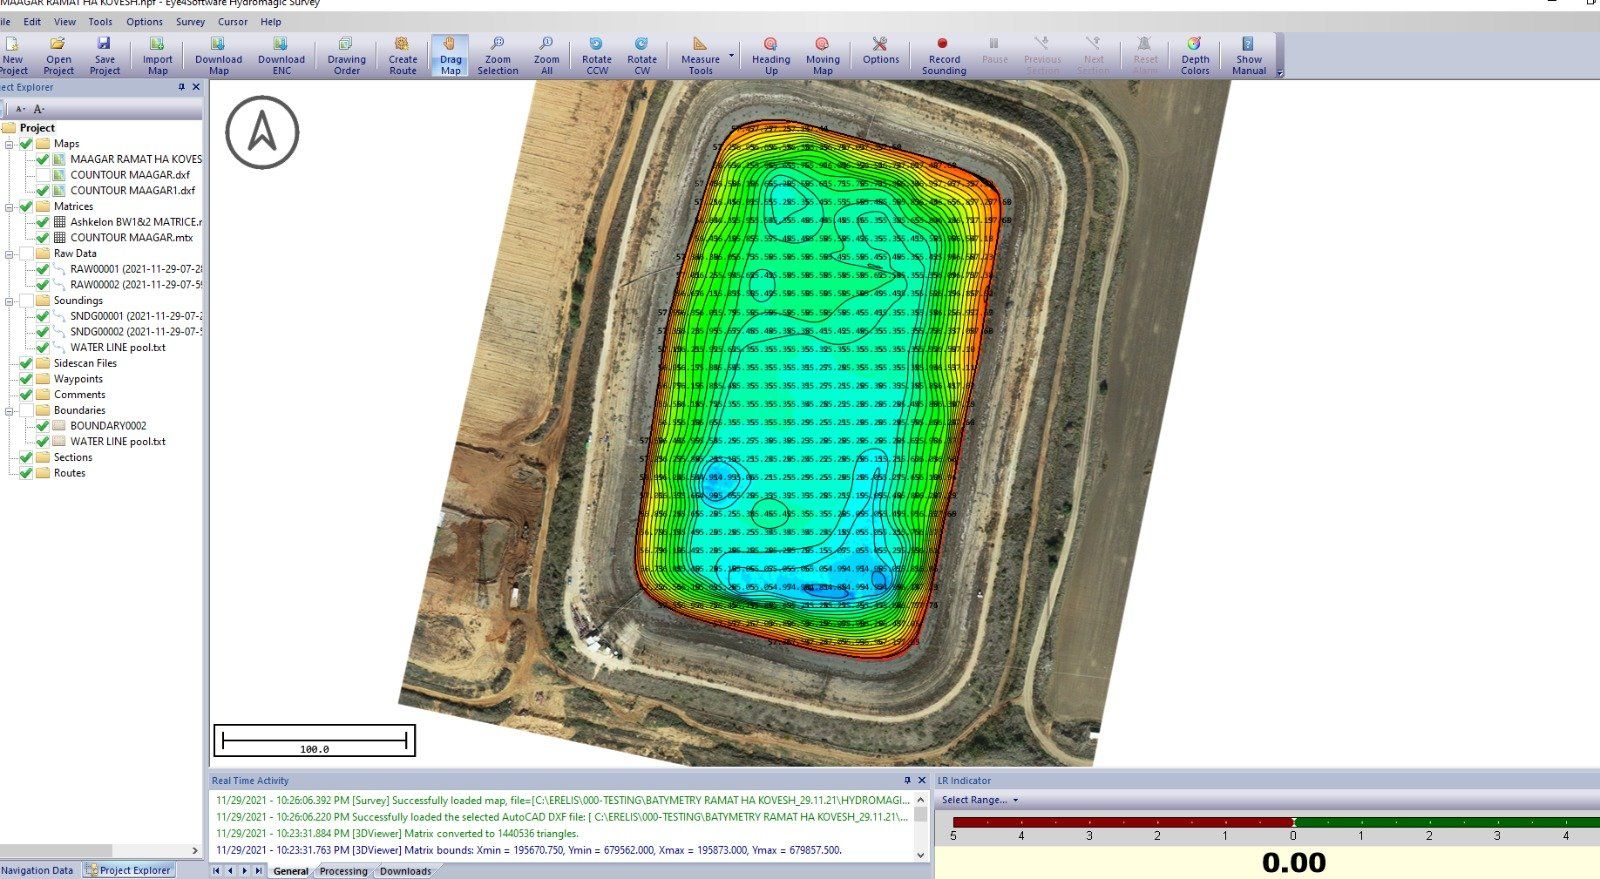The height and width of the screenshot is (879, 1600).
Task: Choose the Zoom Selection tool
Action: (x=497, y=56)
